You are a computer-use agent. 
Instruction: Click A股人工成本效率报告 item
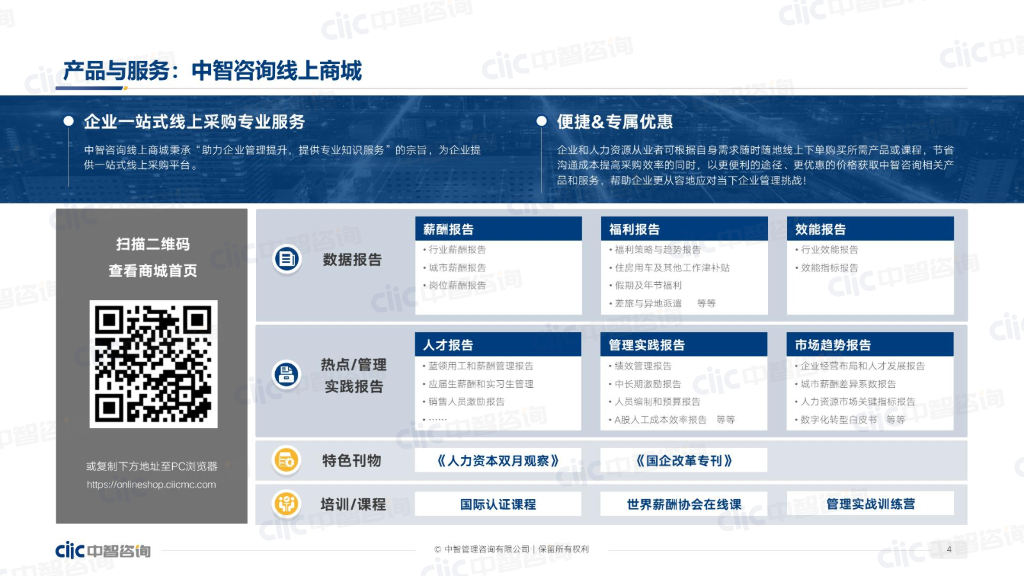(x=660, y=420)
